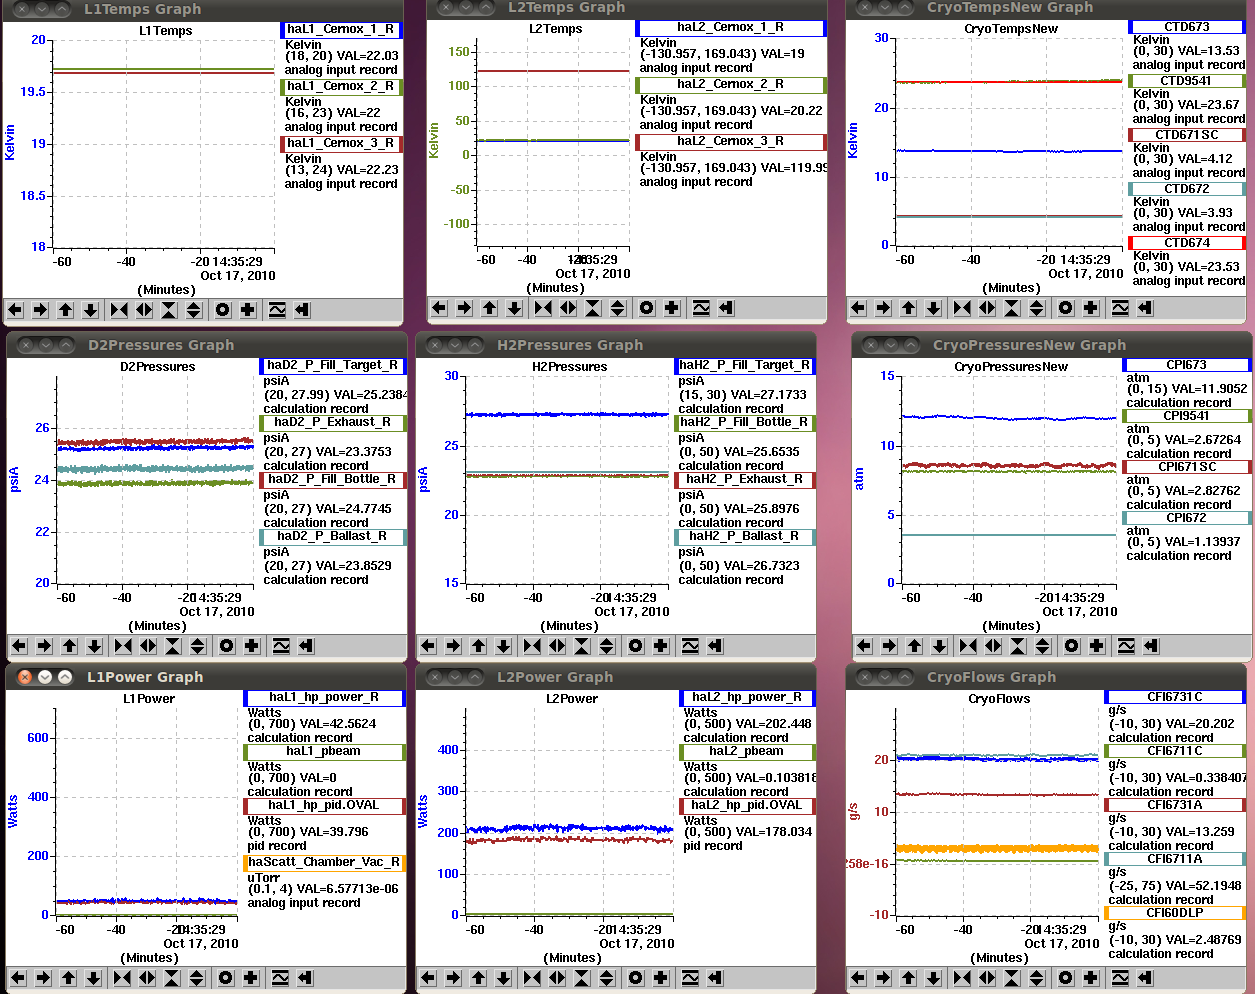Viewport: 1255px width, 994px height.
Task: Select haL2_pbeam legend entry
Action: click(747, 752)
